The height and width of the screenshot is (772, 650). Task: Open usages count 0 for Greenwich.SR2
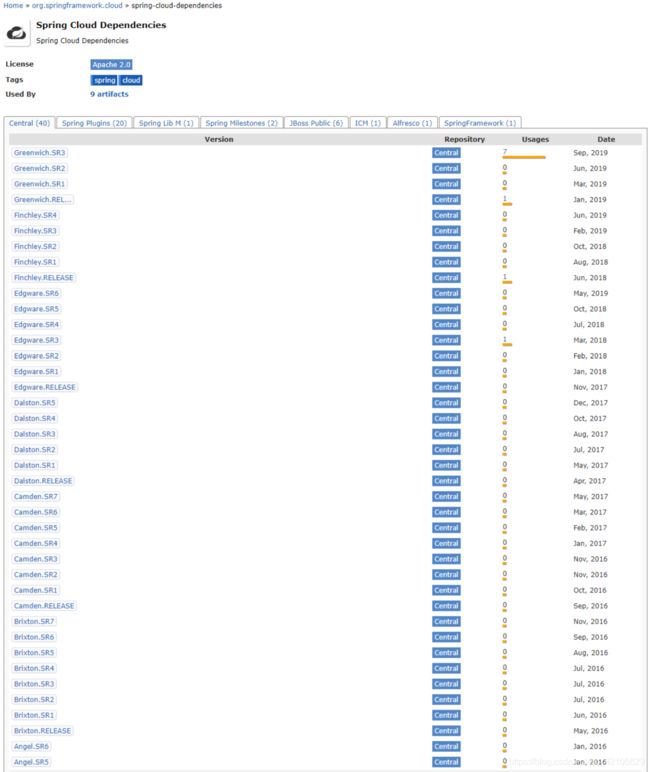[505, 168]
